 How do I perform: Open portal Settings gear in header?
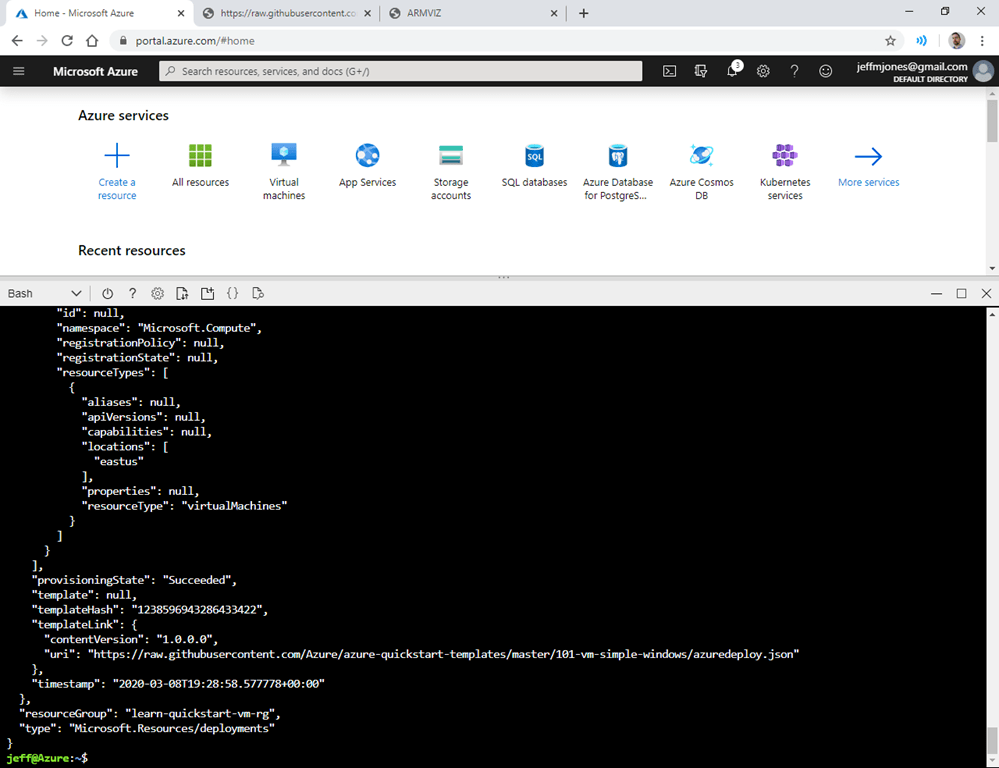pos(763,71)
